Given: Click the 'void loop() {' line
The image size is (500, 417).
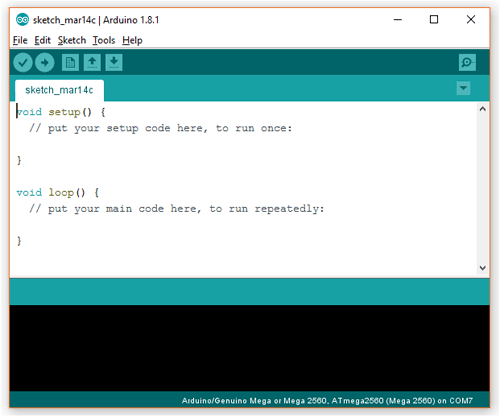Looking at the screenshot, I should point(58,193).
